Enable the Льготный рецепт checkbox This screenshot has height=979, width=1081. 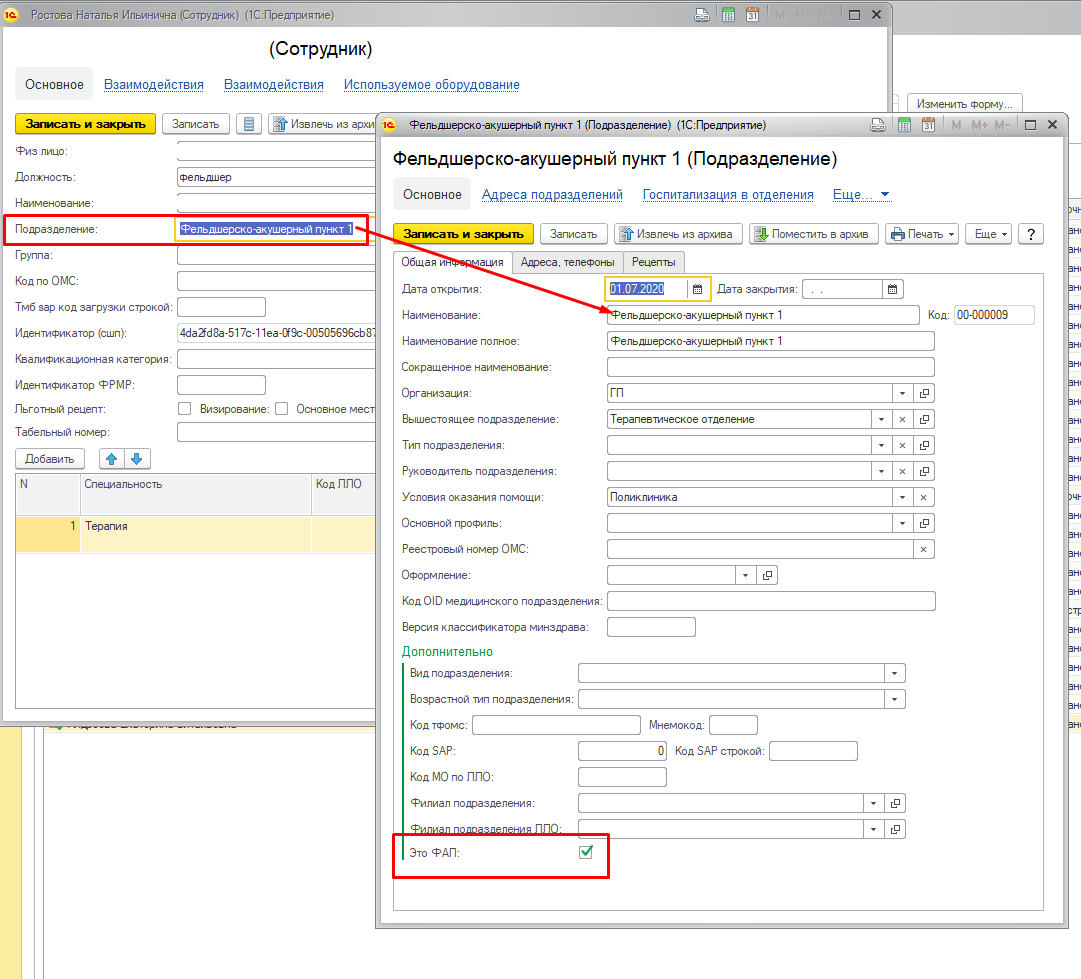pos(184,409)
